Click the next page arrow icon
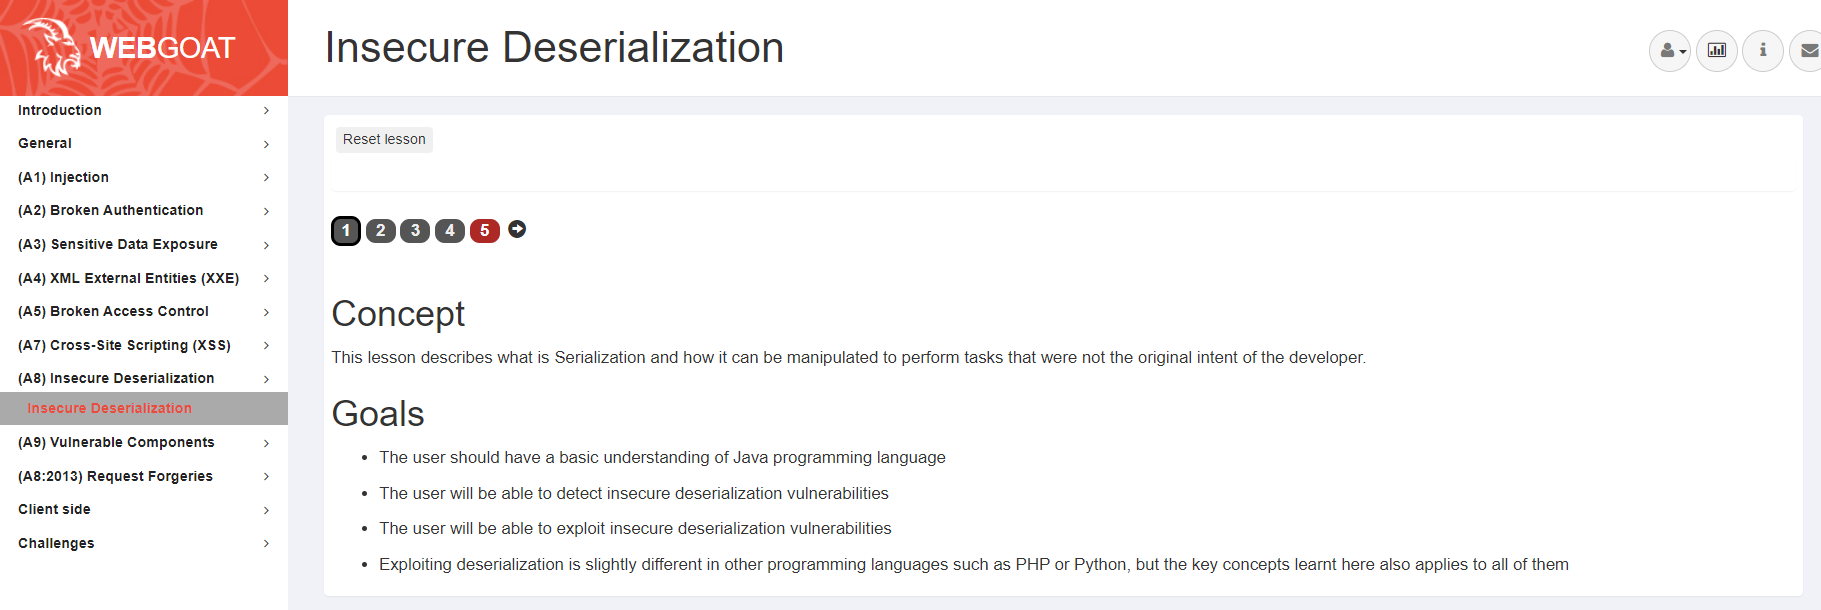This screenshot has width=1821, height=610. tap(517, 229)
